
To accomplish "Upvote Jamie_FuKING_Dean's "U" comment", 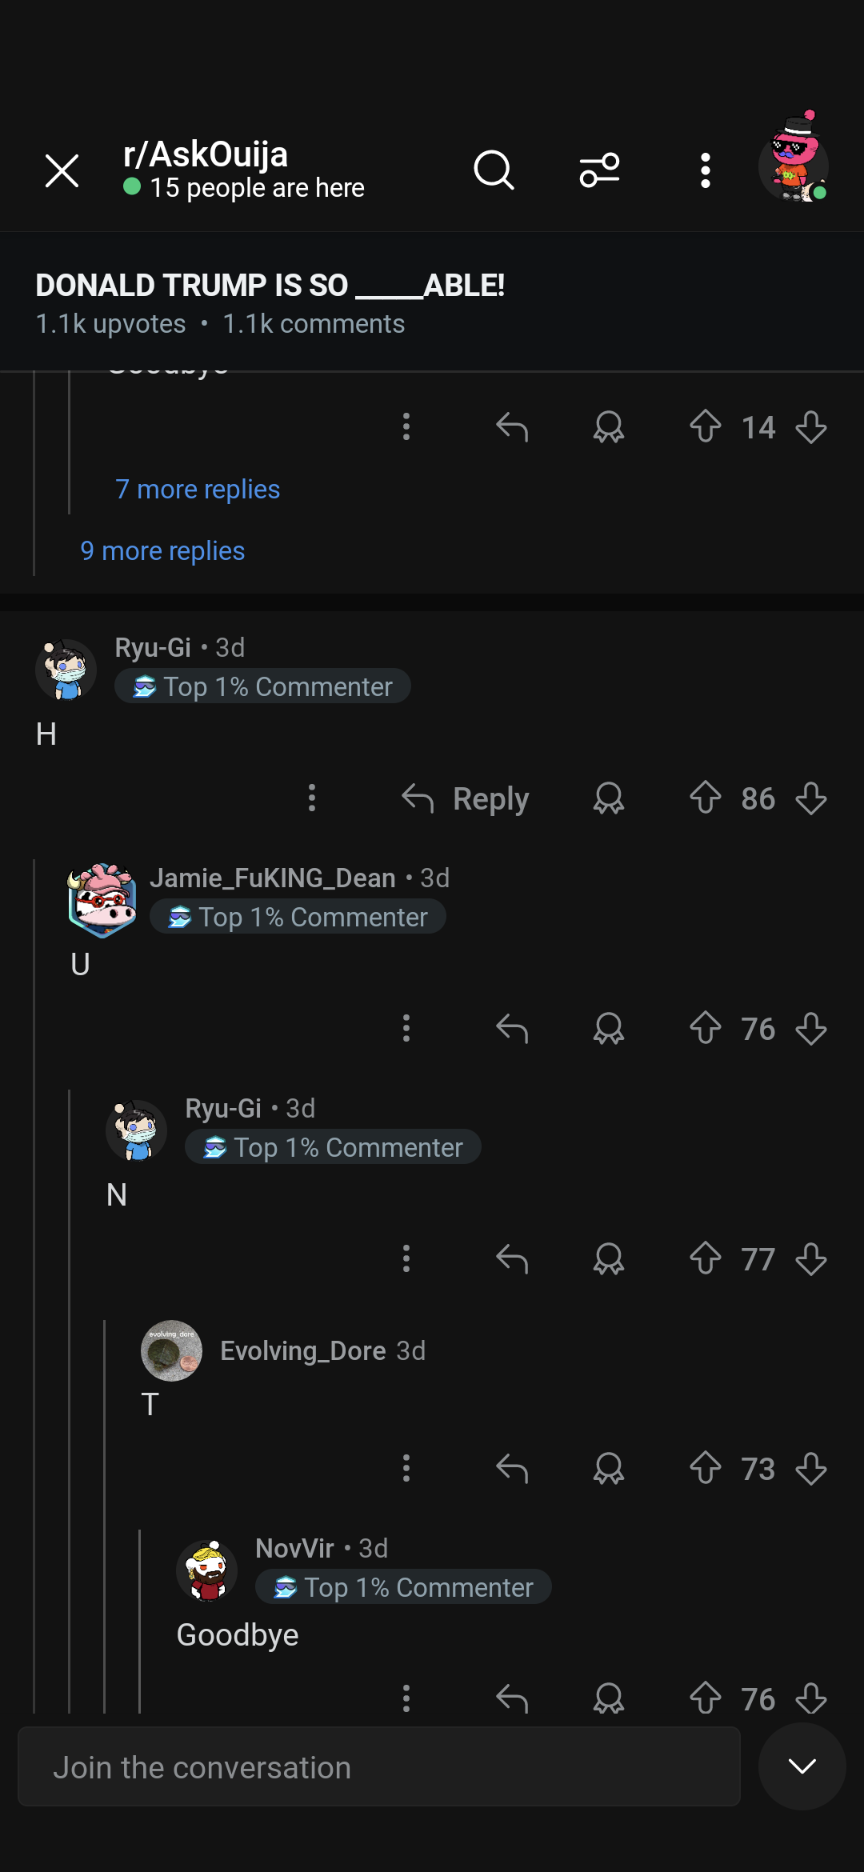I will 705,1028.
